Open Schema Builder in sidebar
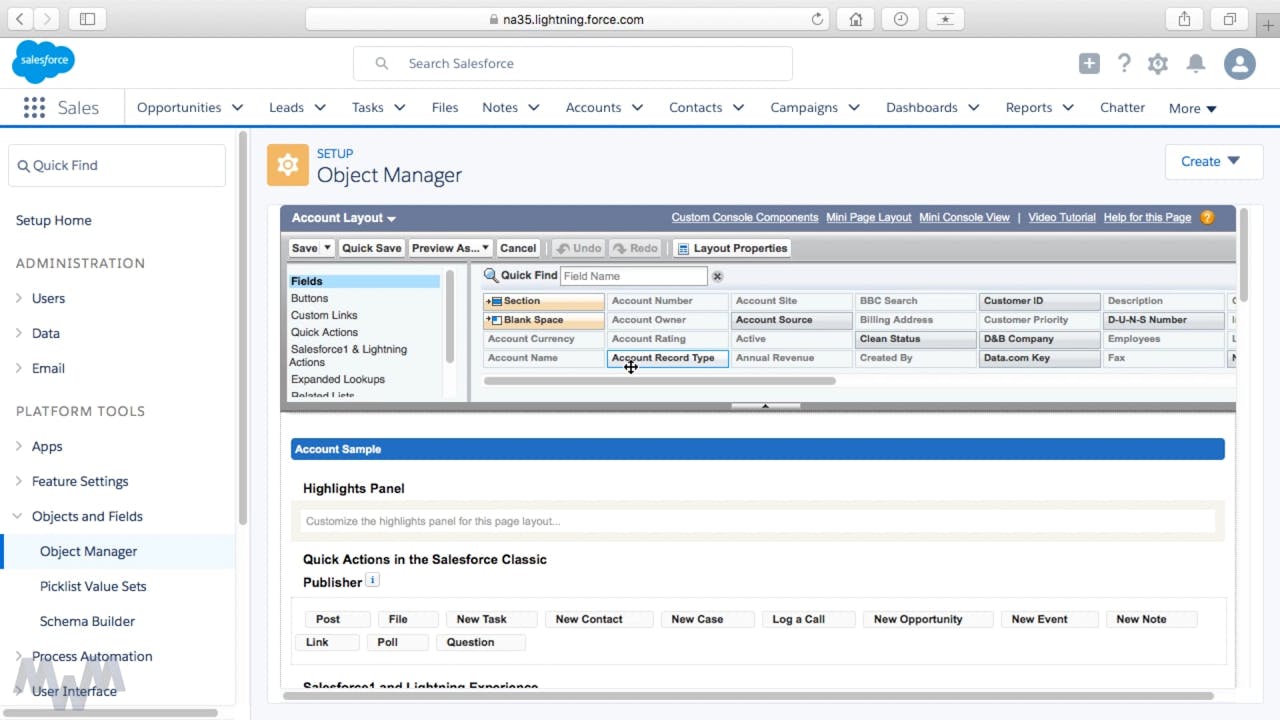Image resolution: width=1280 pixels, height=720 pixels. pos(87,621)
